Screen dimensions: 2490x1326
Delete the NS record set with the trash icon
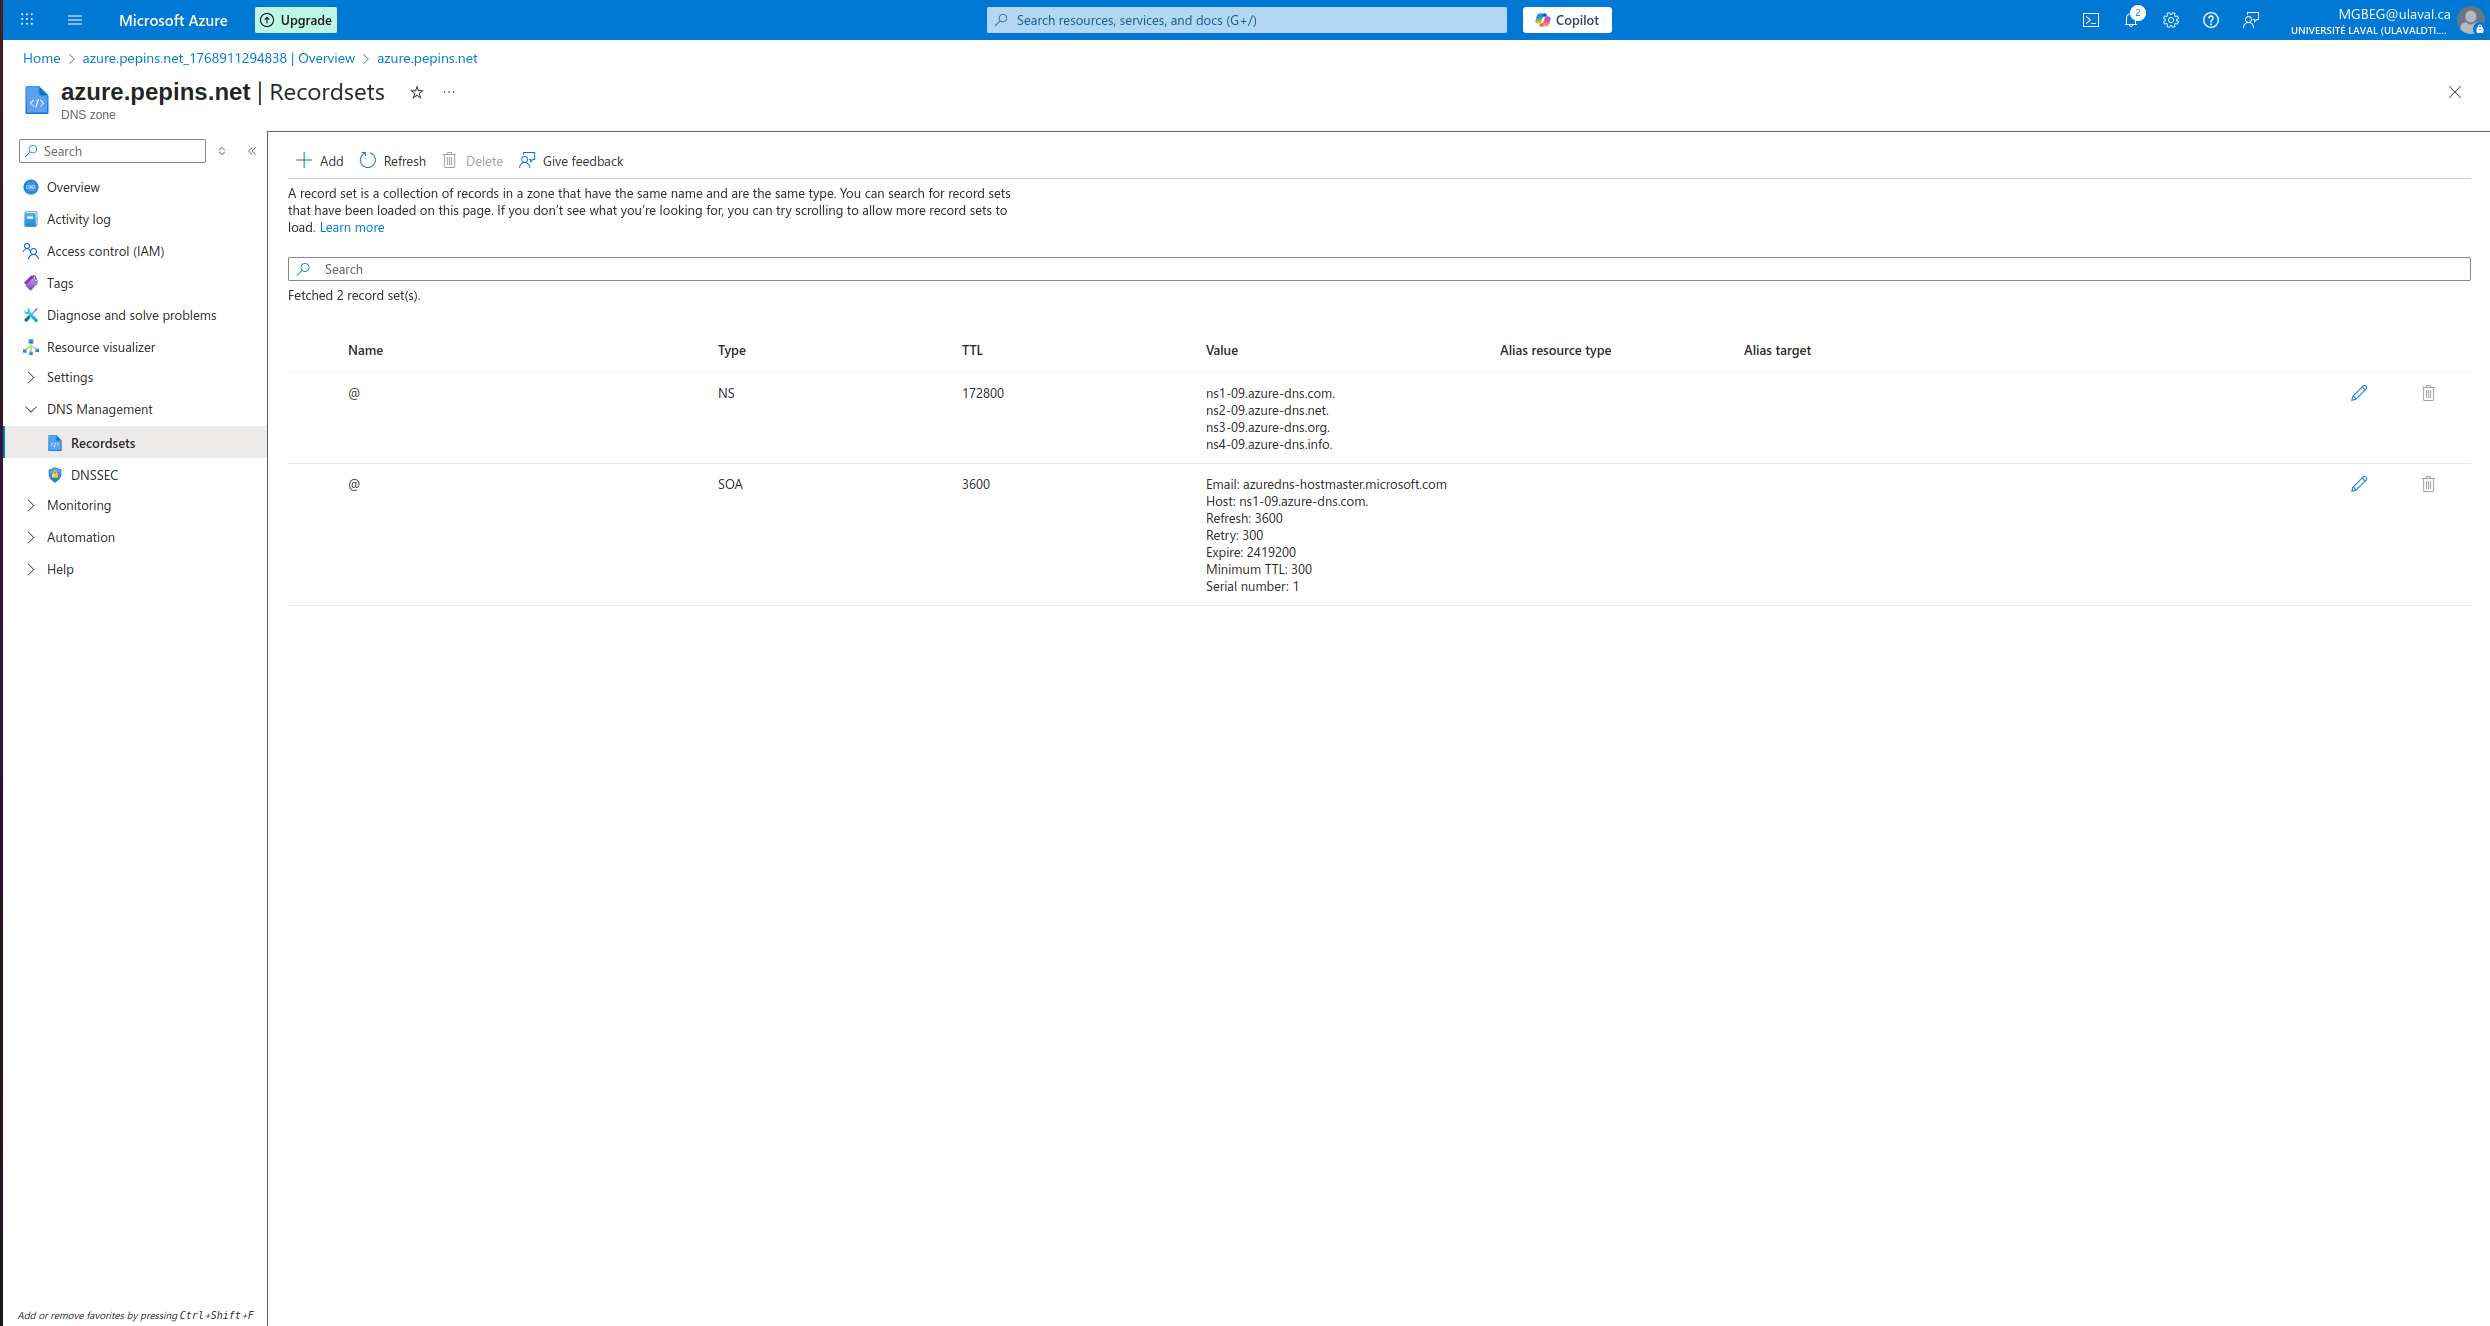[x=2428, y=393]
